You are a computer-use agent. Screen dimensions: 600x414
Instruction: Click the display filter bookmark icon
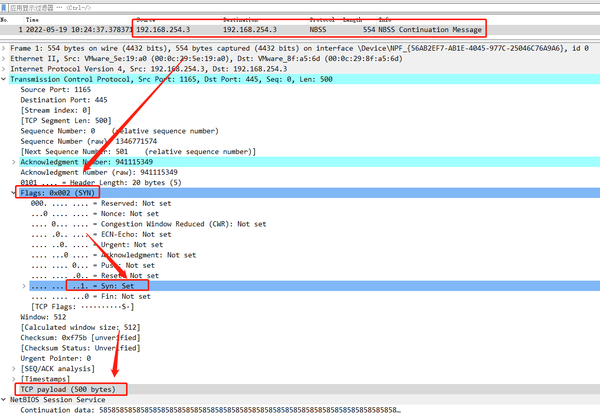tap(4, 8)
